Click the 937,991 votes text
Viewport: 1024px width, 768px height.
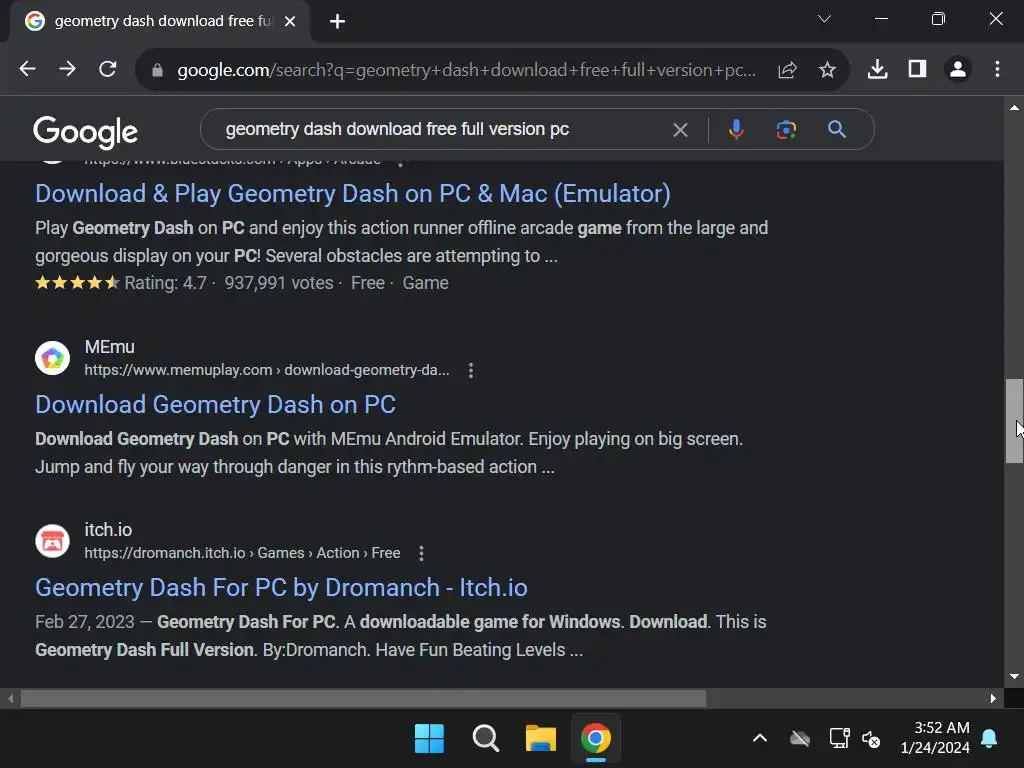279,283
